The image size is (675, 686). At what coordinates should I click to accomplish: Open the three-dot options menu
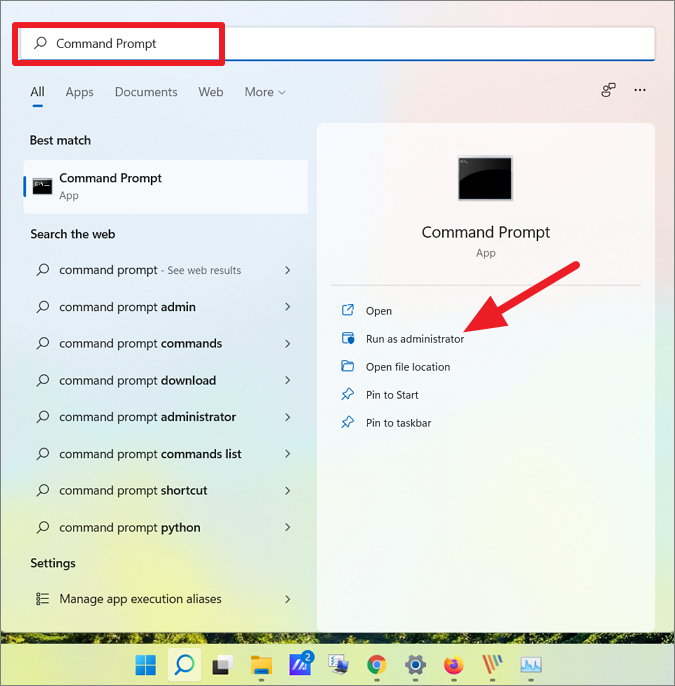(640, 90)
